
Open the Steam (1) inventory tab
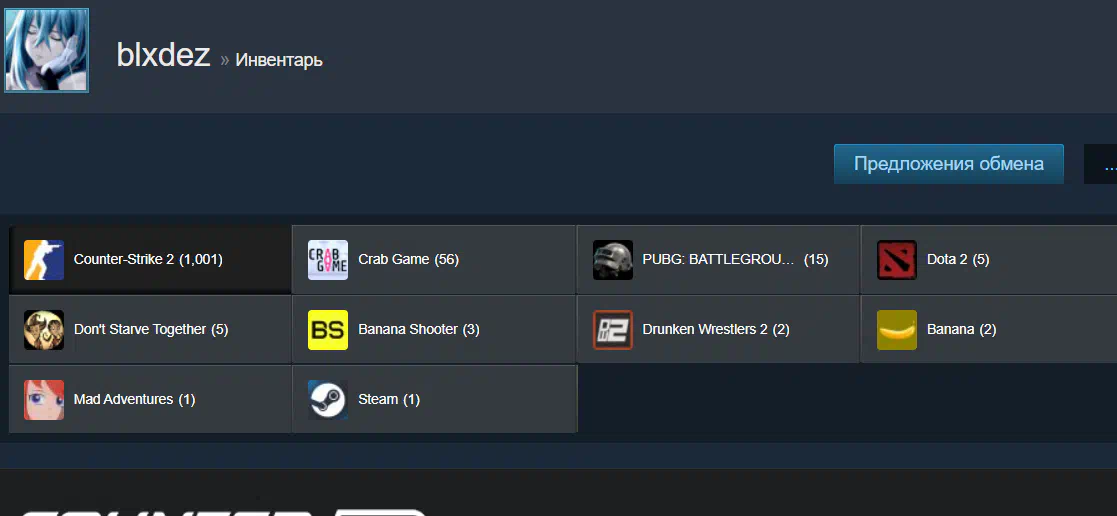click(x=434, y=399)
